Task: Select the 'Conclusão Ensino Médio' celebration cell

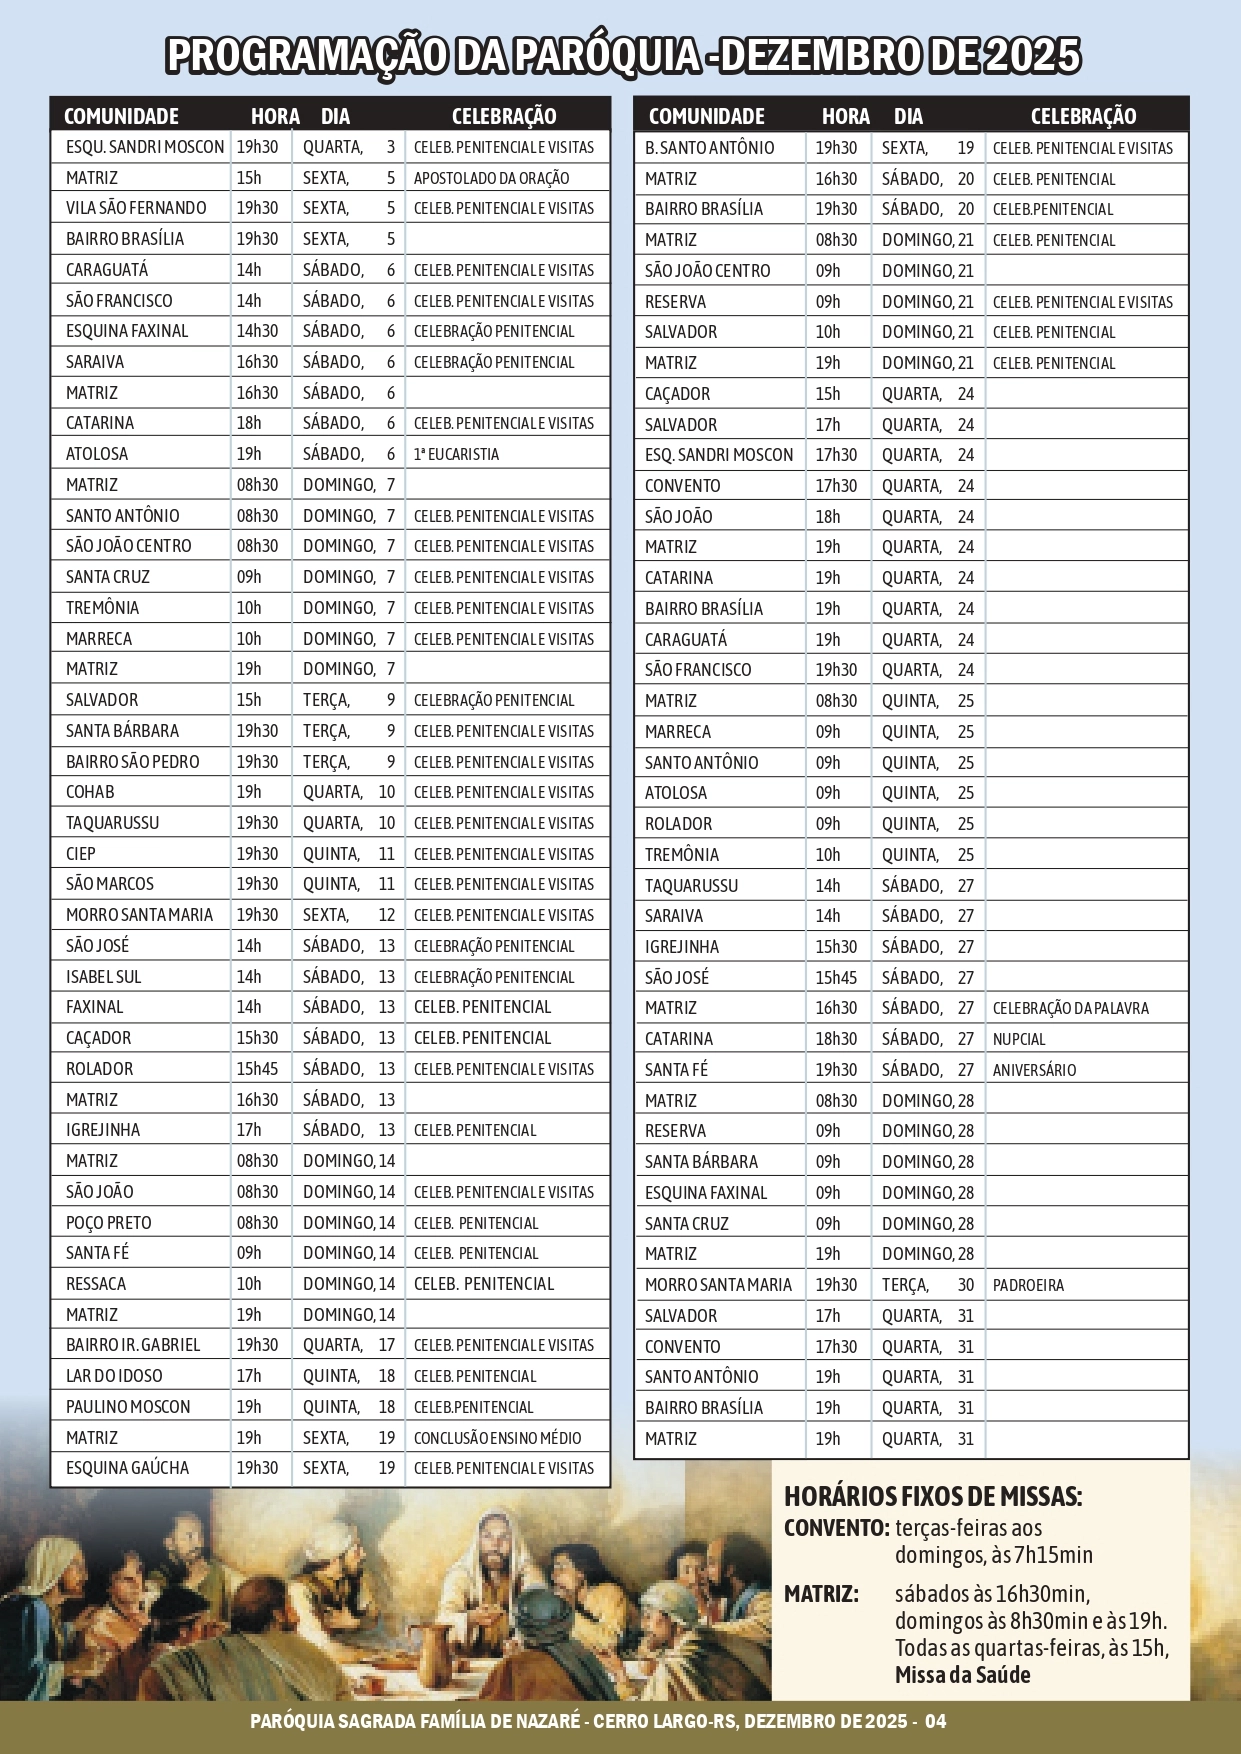Action: pos(497,1438)
